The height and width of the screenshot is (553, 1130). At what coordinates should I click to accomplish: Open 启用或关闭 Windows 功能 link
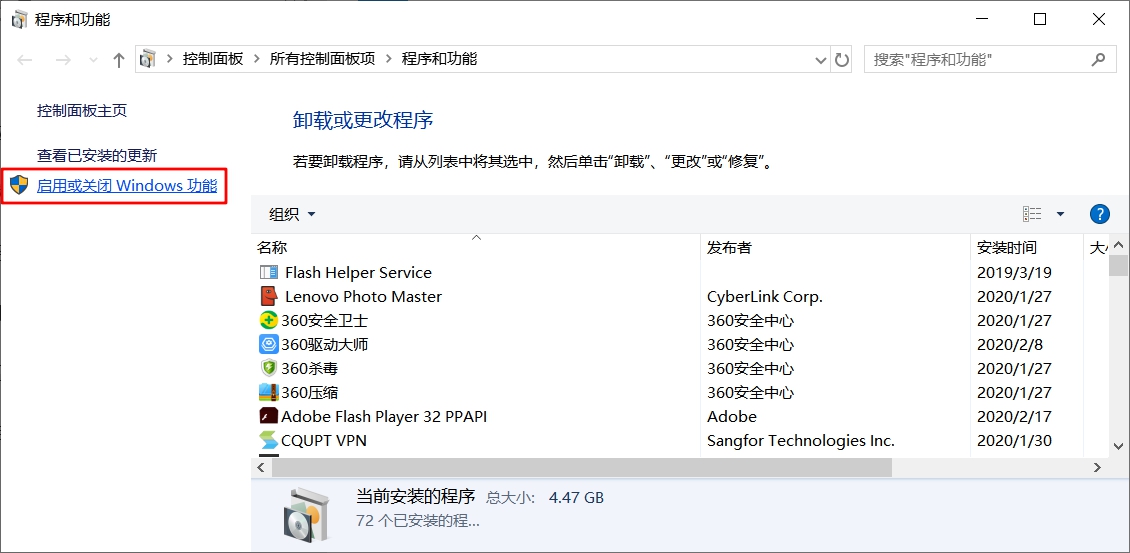pyautogui.click(x=127, y=185)
